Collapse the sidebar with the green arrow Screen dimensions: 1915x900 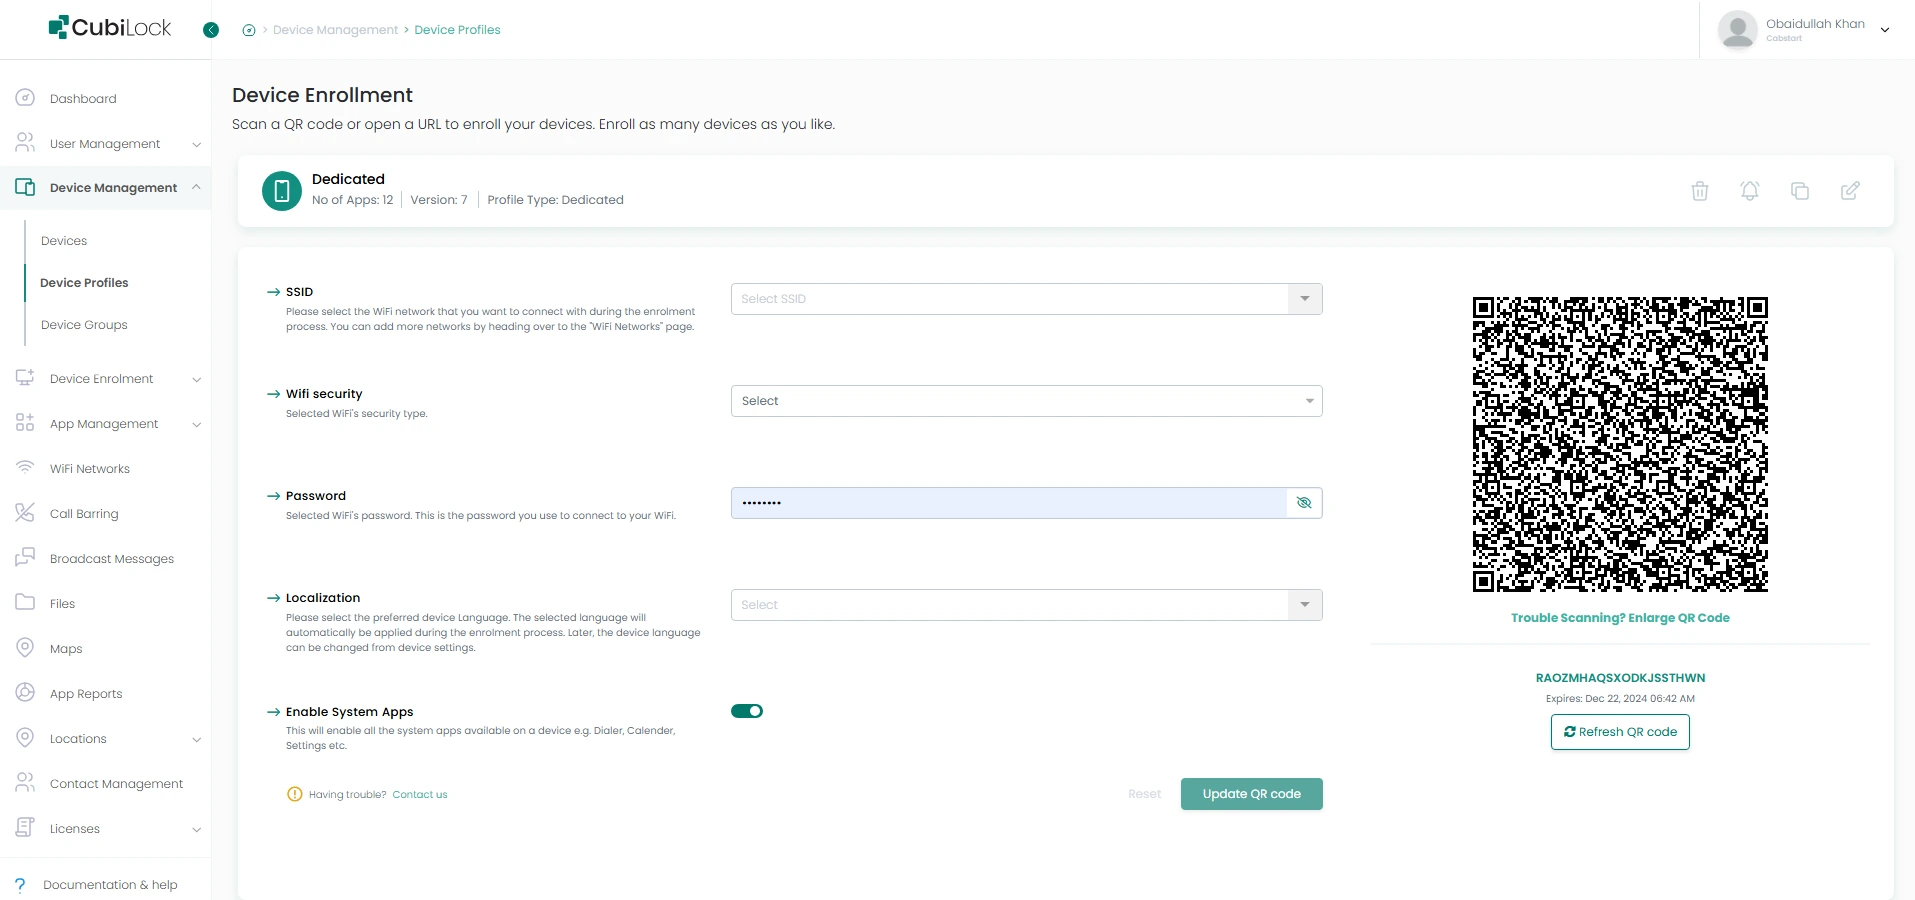[x=211, y=30]
